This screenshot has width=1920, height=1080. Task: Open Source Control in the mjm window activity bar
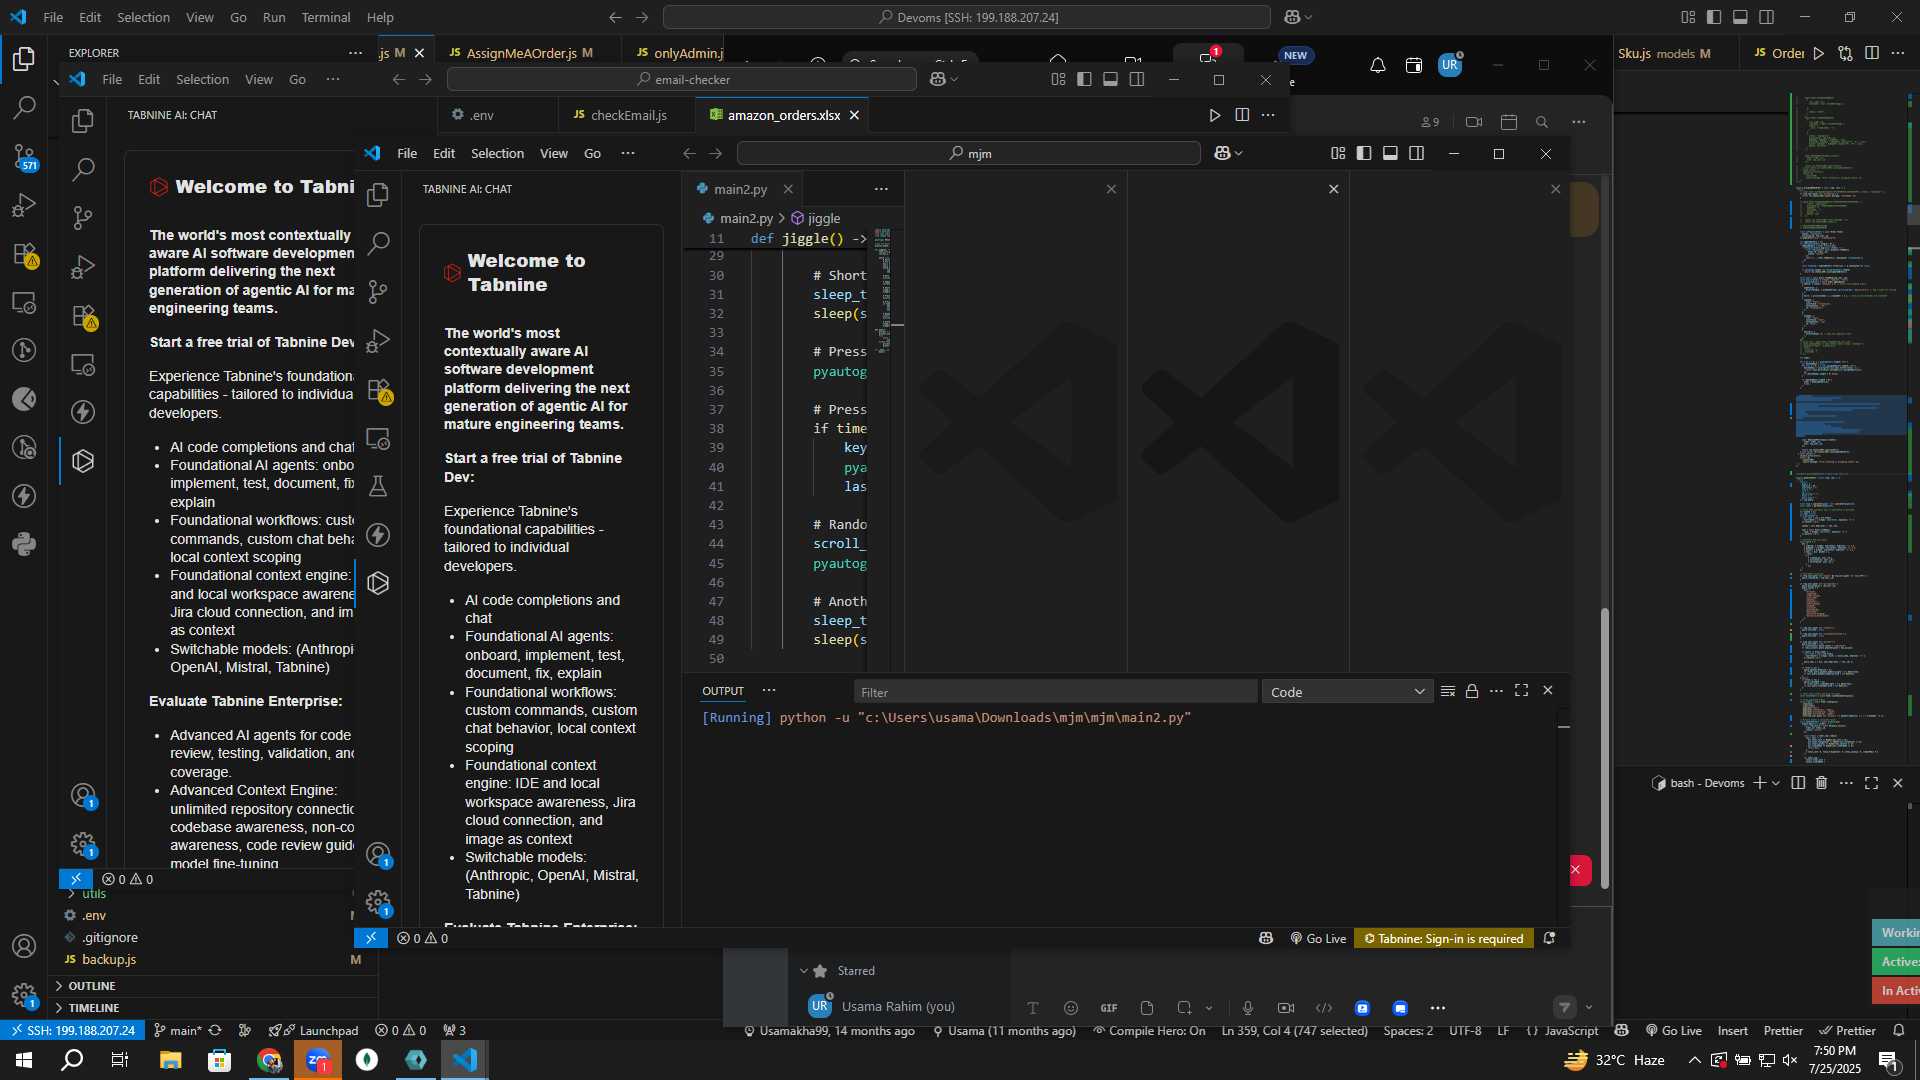[378, 291]
